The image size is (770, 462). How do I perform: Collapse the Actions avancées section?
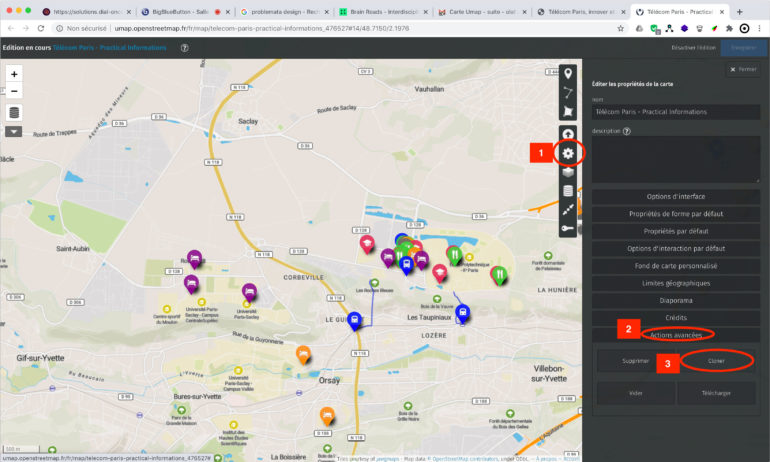click(x=675, y=334)
